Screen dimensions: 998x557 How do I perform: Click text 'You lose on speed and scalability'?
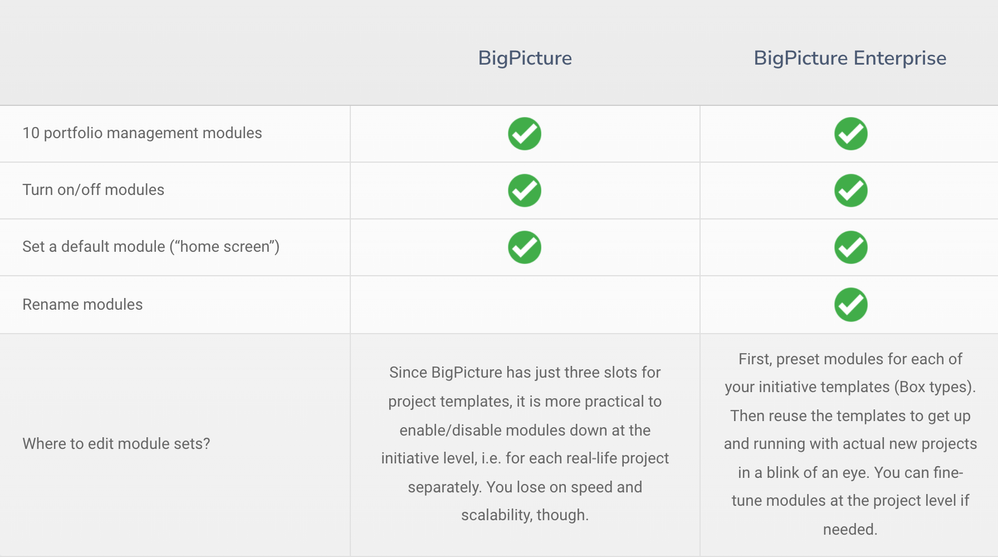click(x=526, y=501)
